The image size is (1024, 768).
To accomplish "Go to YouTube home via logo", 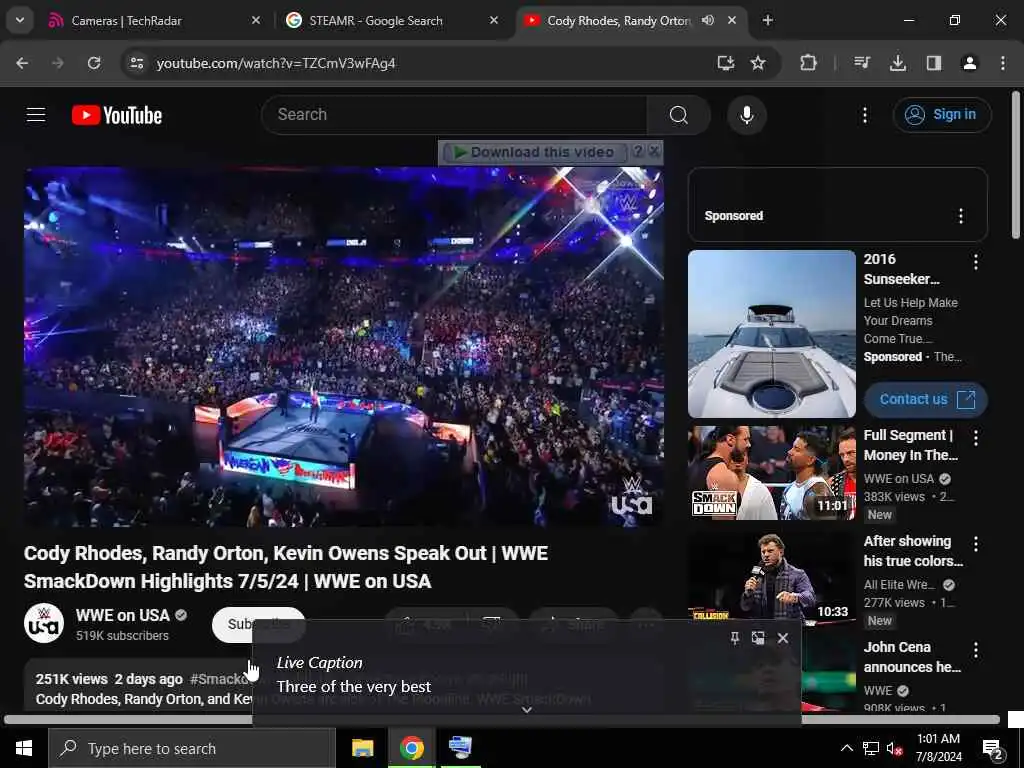I will coord(117,115).
